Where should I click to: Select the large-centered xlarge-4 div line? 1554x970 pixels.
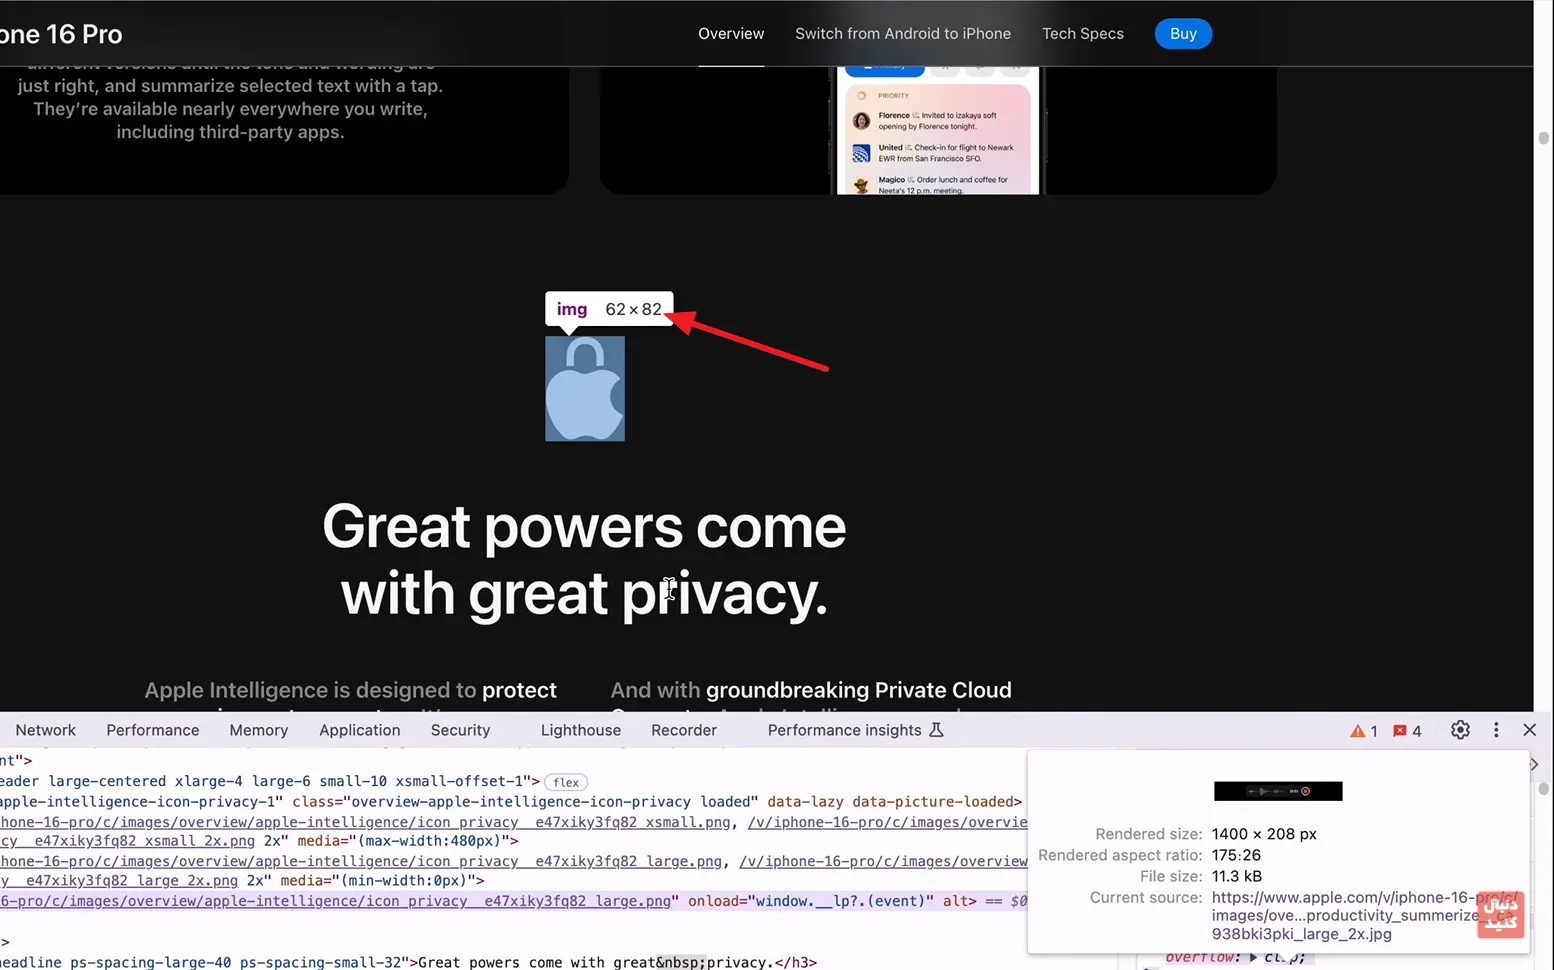(270, 782)
